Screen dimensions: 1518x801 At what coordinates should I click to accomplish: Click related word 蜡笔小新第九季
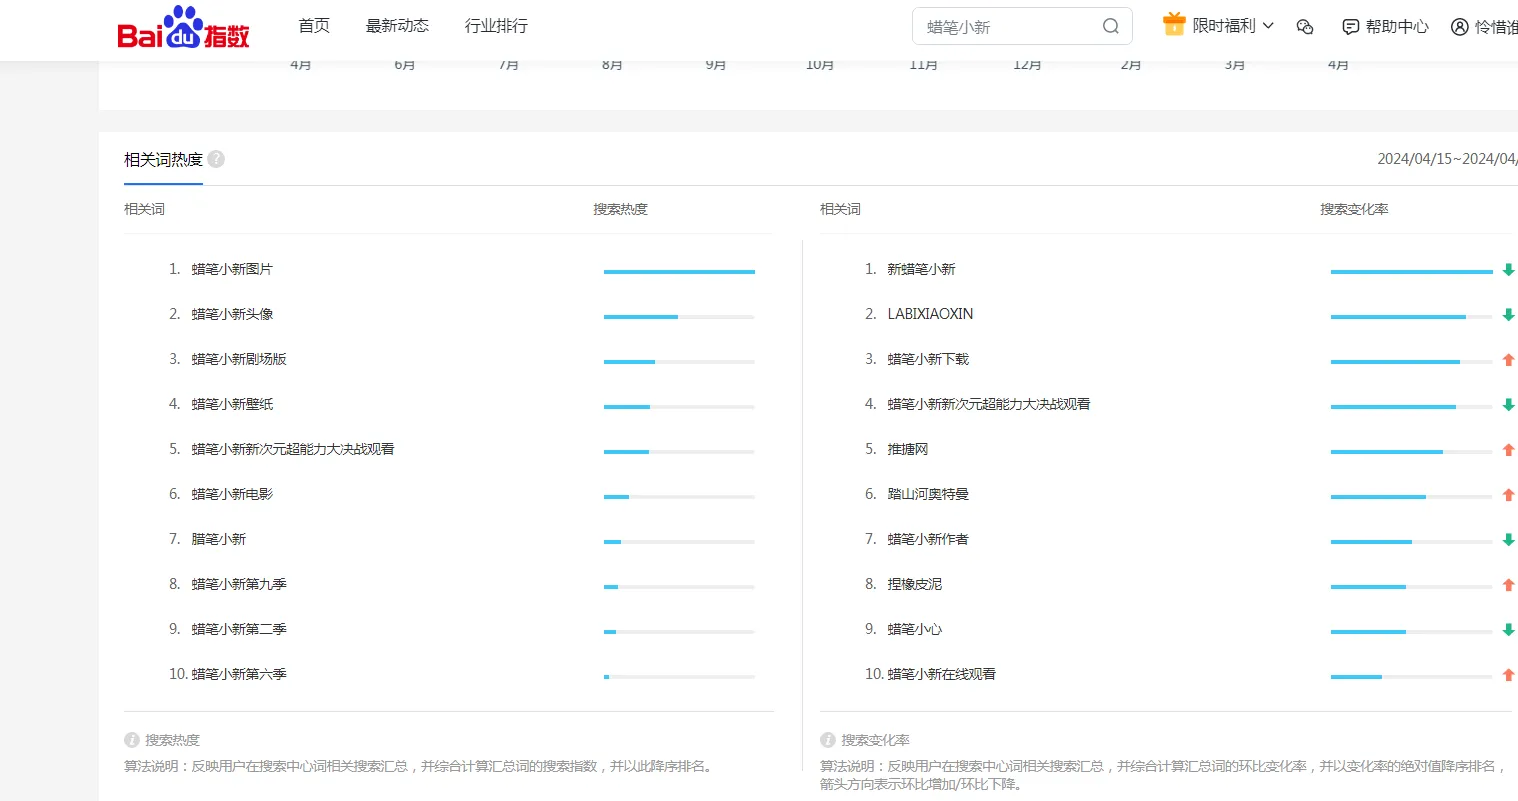[239, 584]
